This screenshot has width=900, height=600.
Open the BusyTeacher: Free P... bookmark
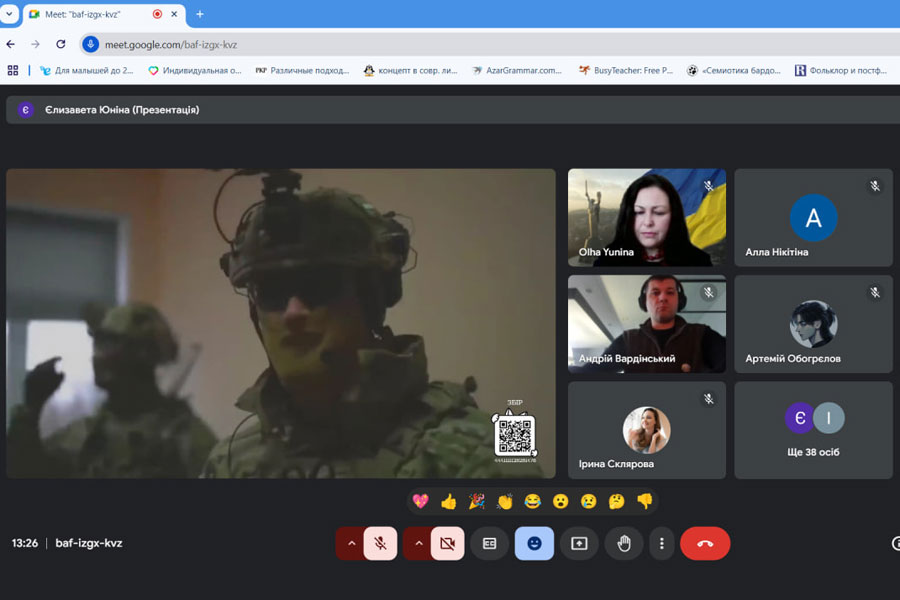coord(626,71)
